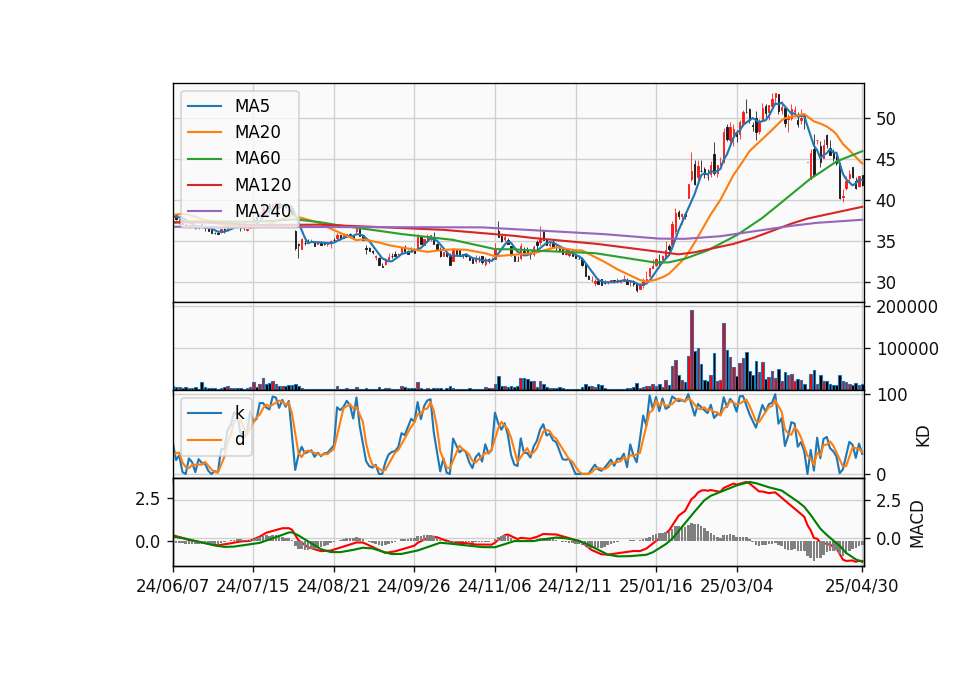
Task: Click the d legend label in KD panel
Action: pos(240,439)
